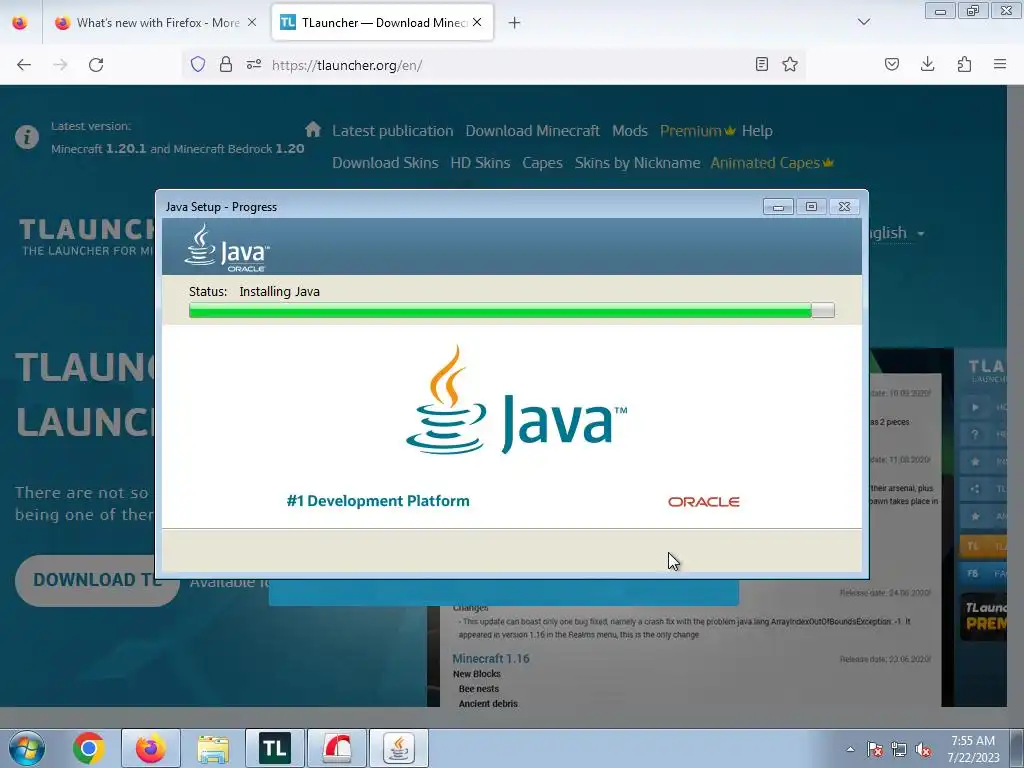Open the red installer taskbar icon
The width and height of the screenshot is (1024, 768).
(x=337, y=748)
